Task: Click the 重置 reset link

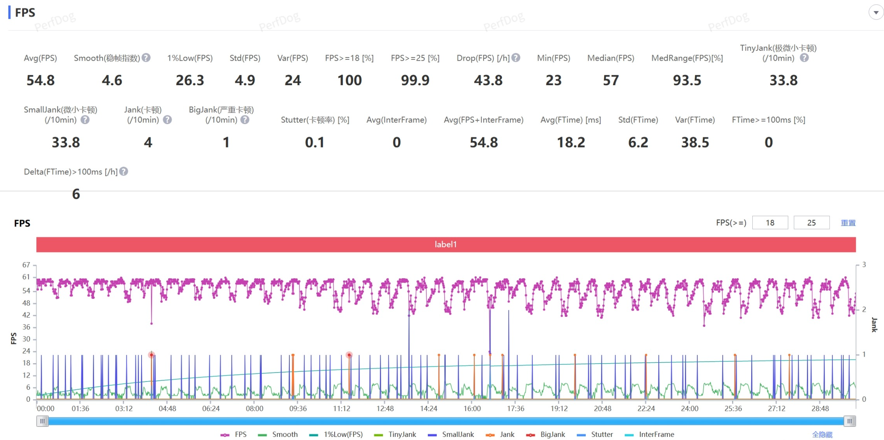Action: (x=848, y=223)
